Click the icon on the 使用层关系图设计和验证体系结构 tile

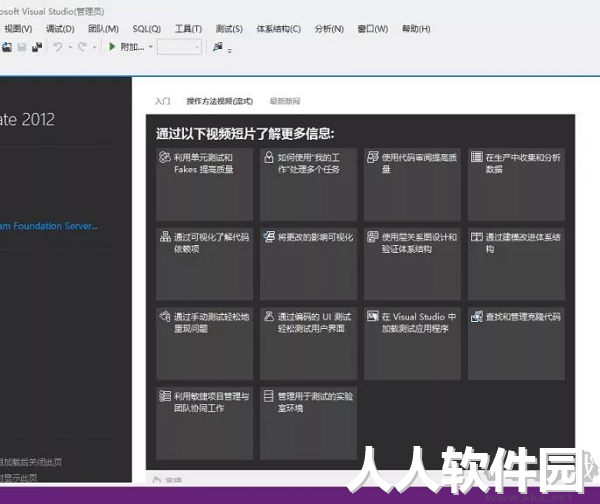[x=373, y=237]
